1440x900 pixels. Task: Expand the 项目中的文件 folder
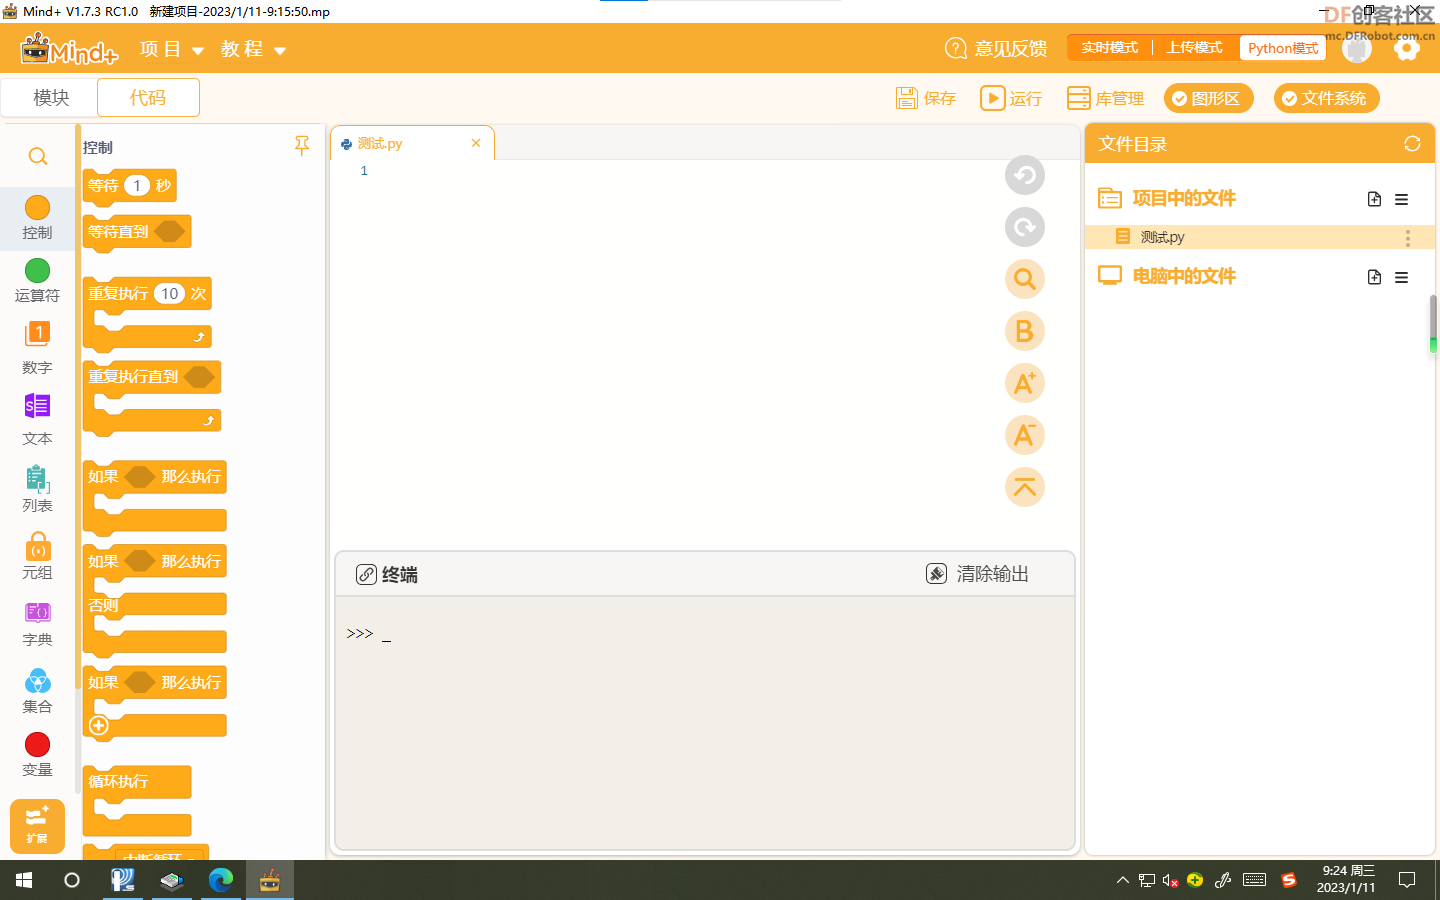click(1166, 198)
